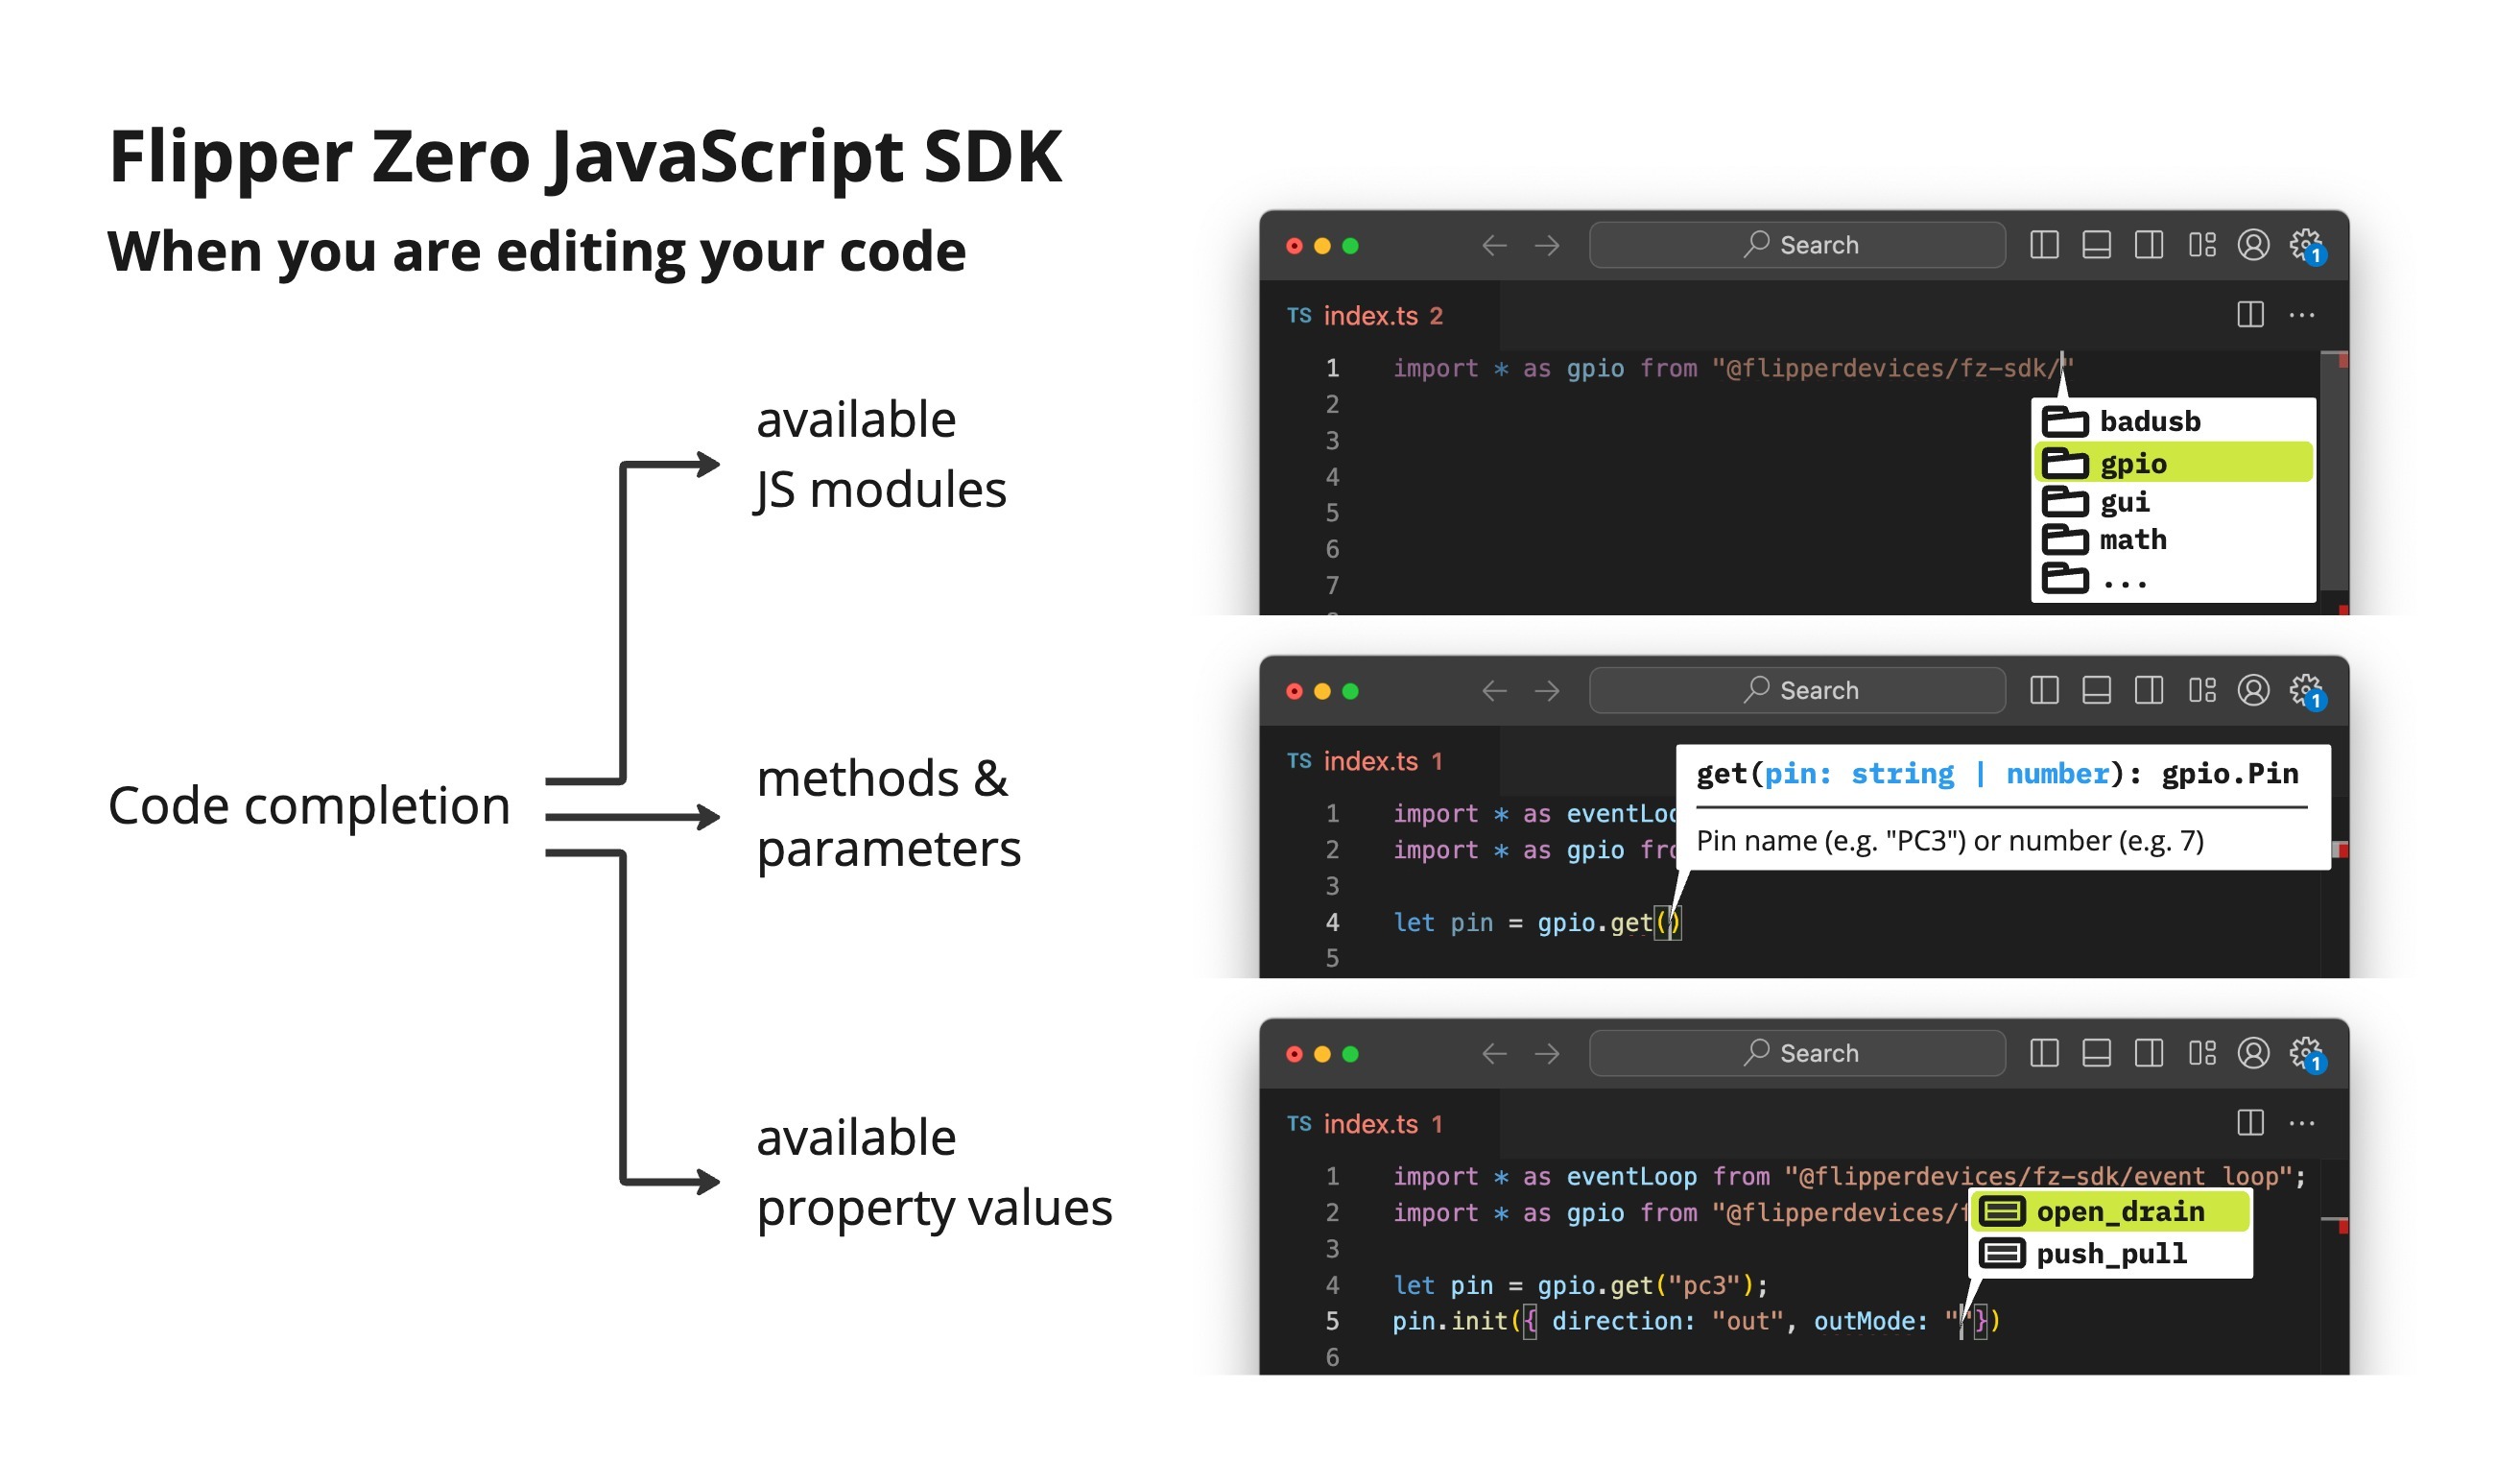Click inside the Search input box
This screenshot has width=2520, height=1461.
click(1797, 244)
